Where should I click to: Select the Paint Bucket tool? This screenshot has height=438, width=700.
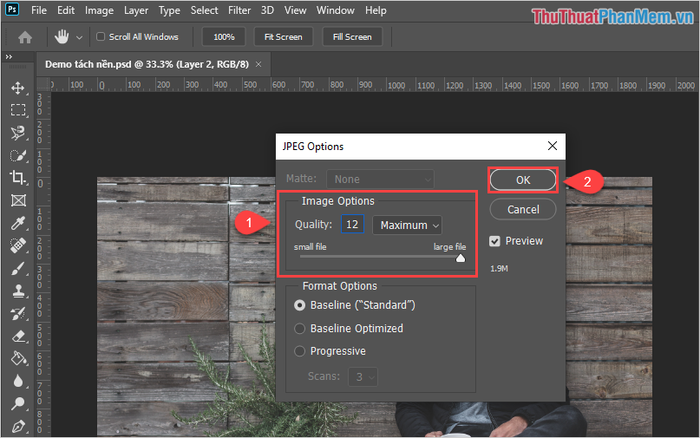tap(18, 359)
